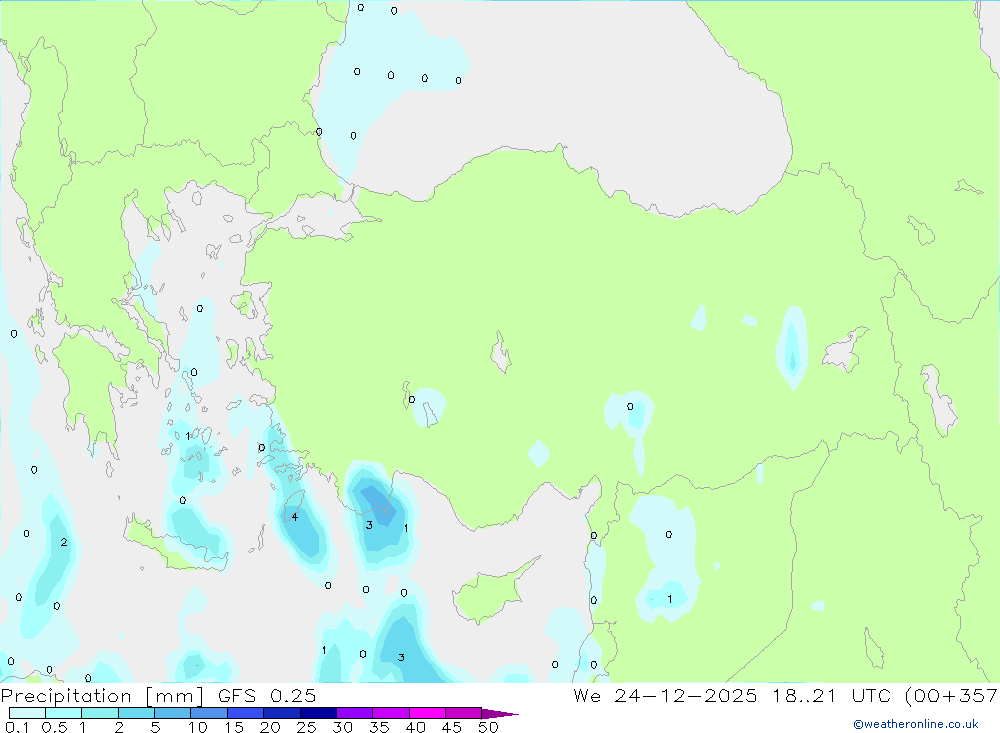1000x733 pixels.
Task: Click the 40–45 mm magenta legend swatch
Action: click(427, 713)
